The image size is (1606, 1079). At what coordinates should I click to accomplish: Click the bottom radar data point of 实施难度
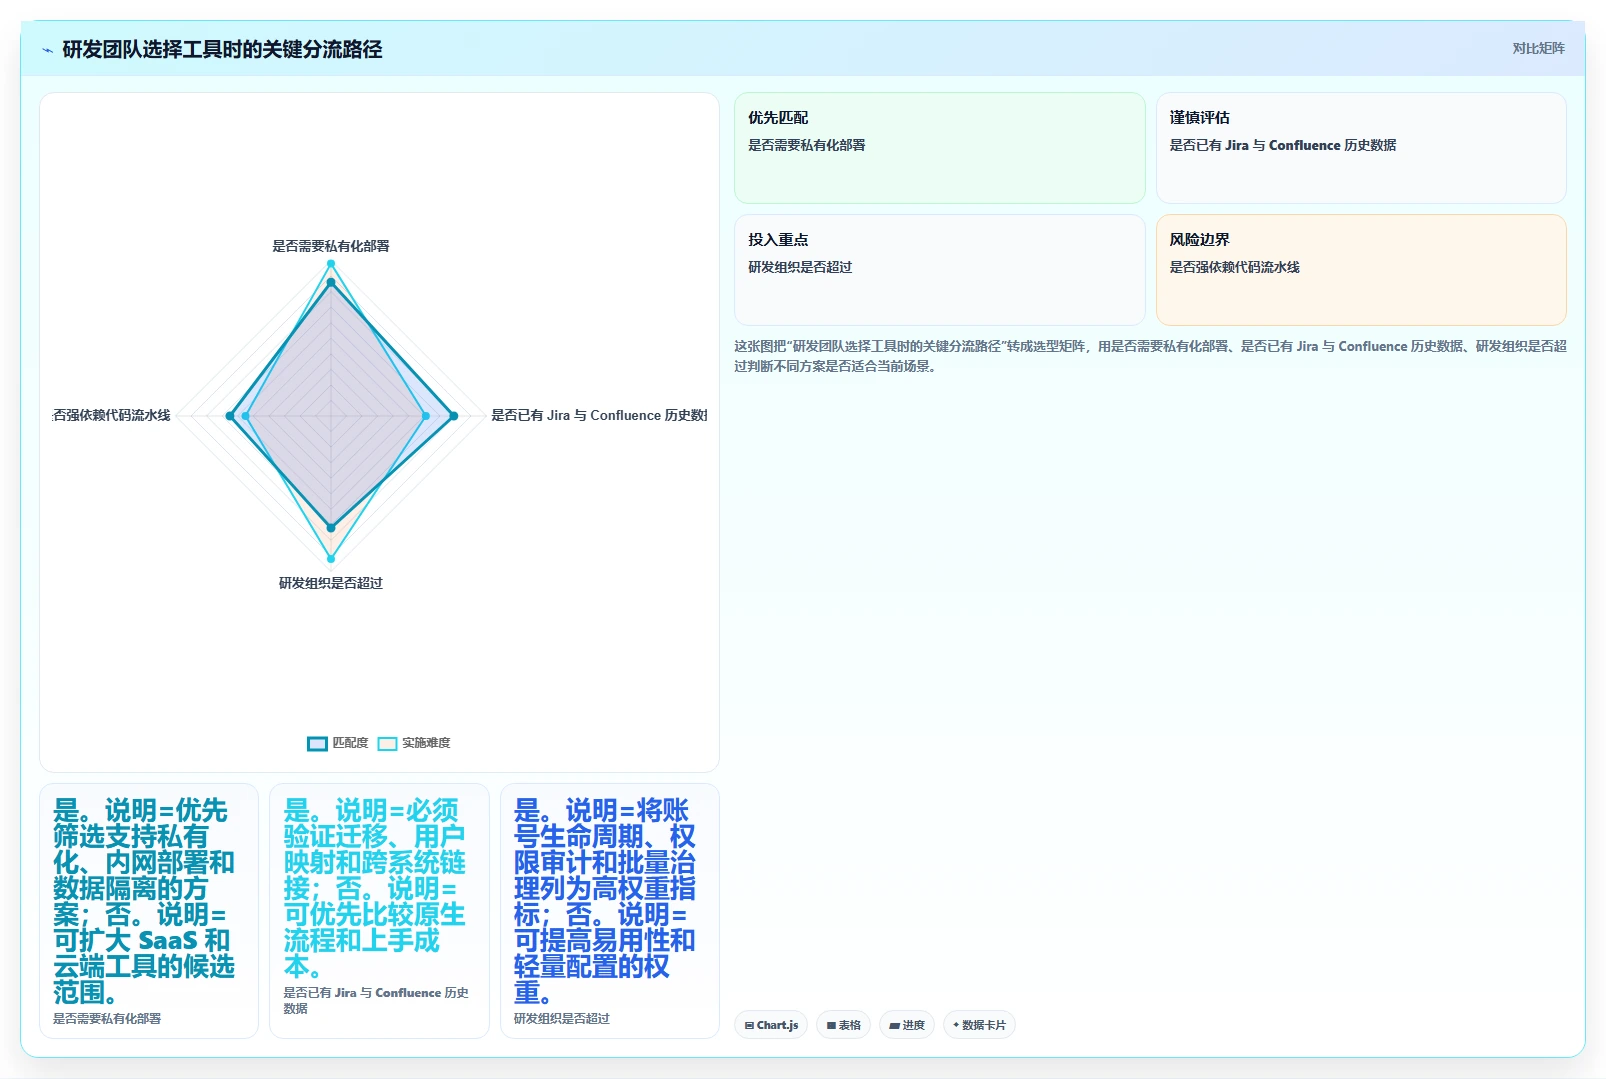331,559
